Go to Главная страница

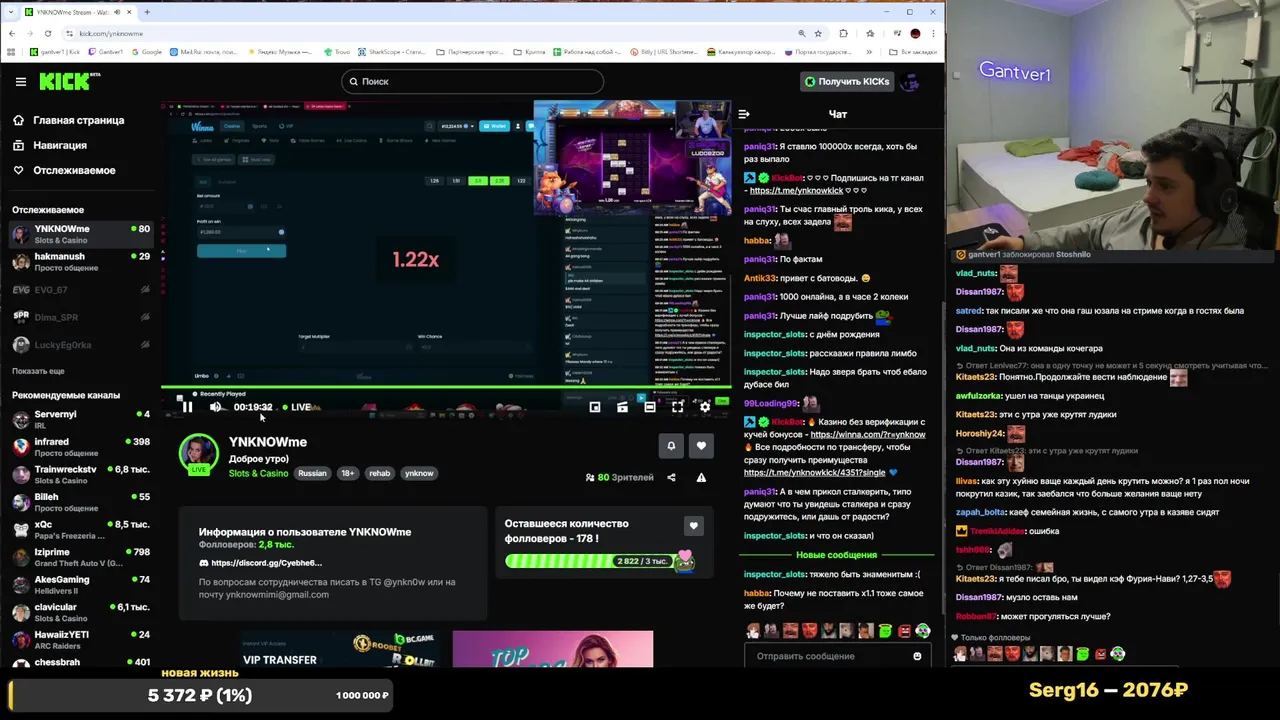(68, 120)
